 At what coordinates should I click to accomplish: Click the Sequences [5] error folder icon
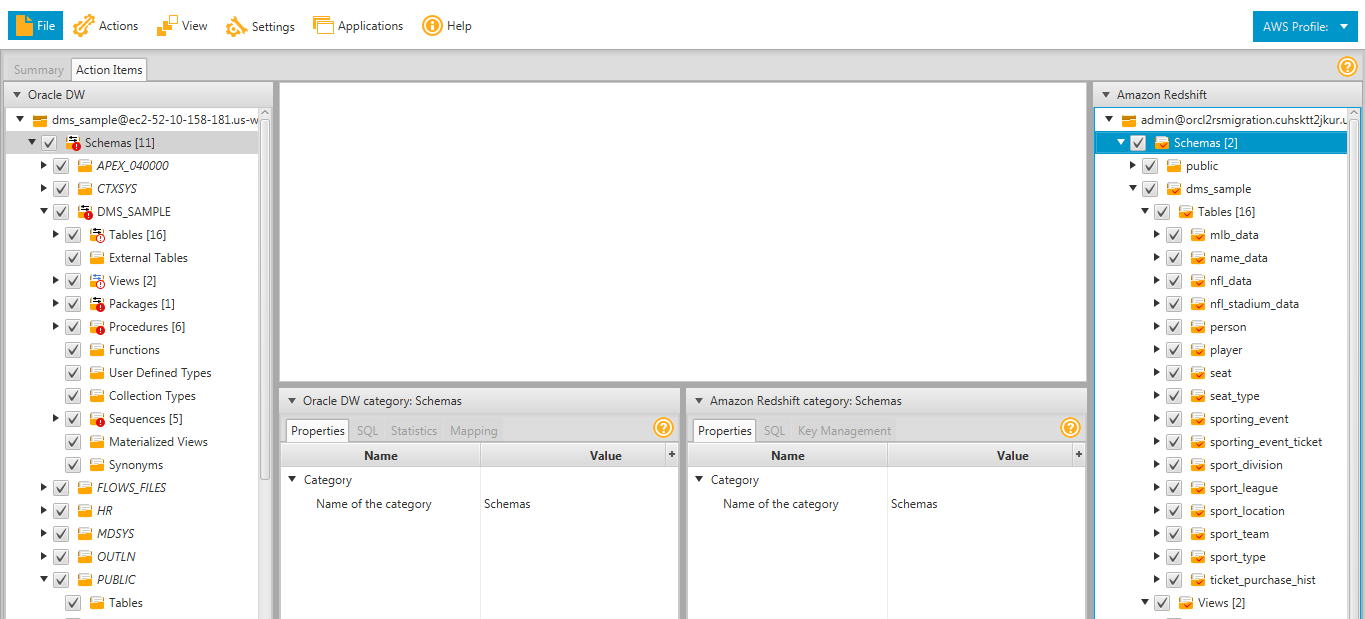pos(97,419)
